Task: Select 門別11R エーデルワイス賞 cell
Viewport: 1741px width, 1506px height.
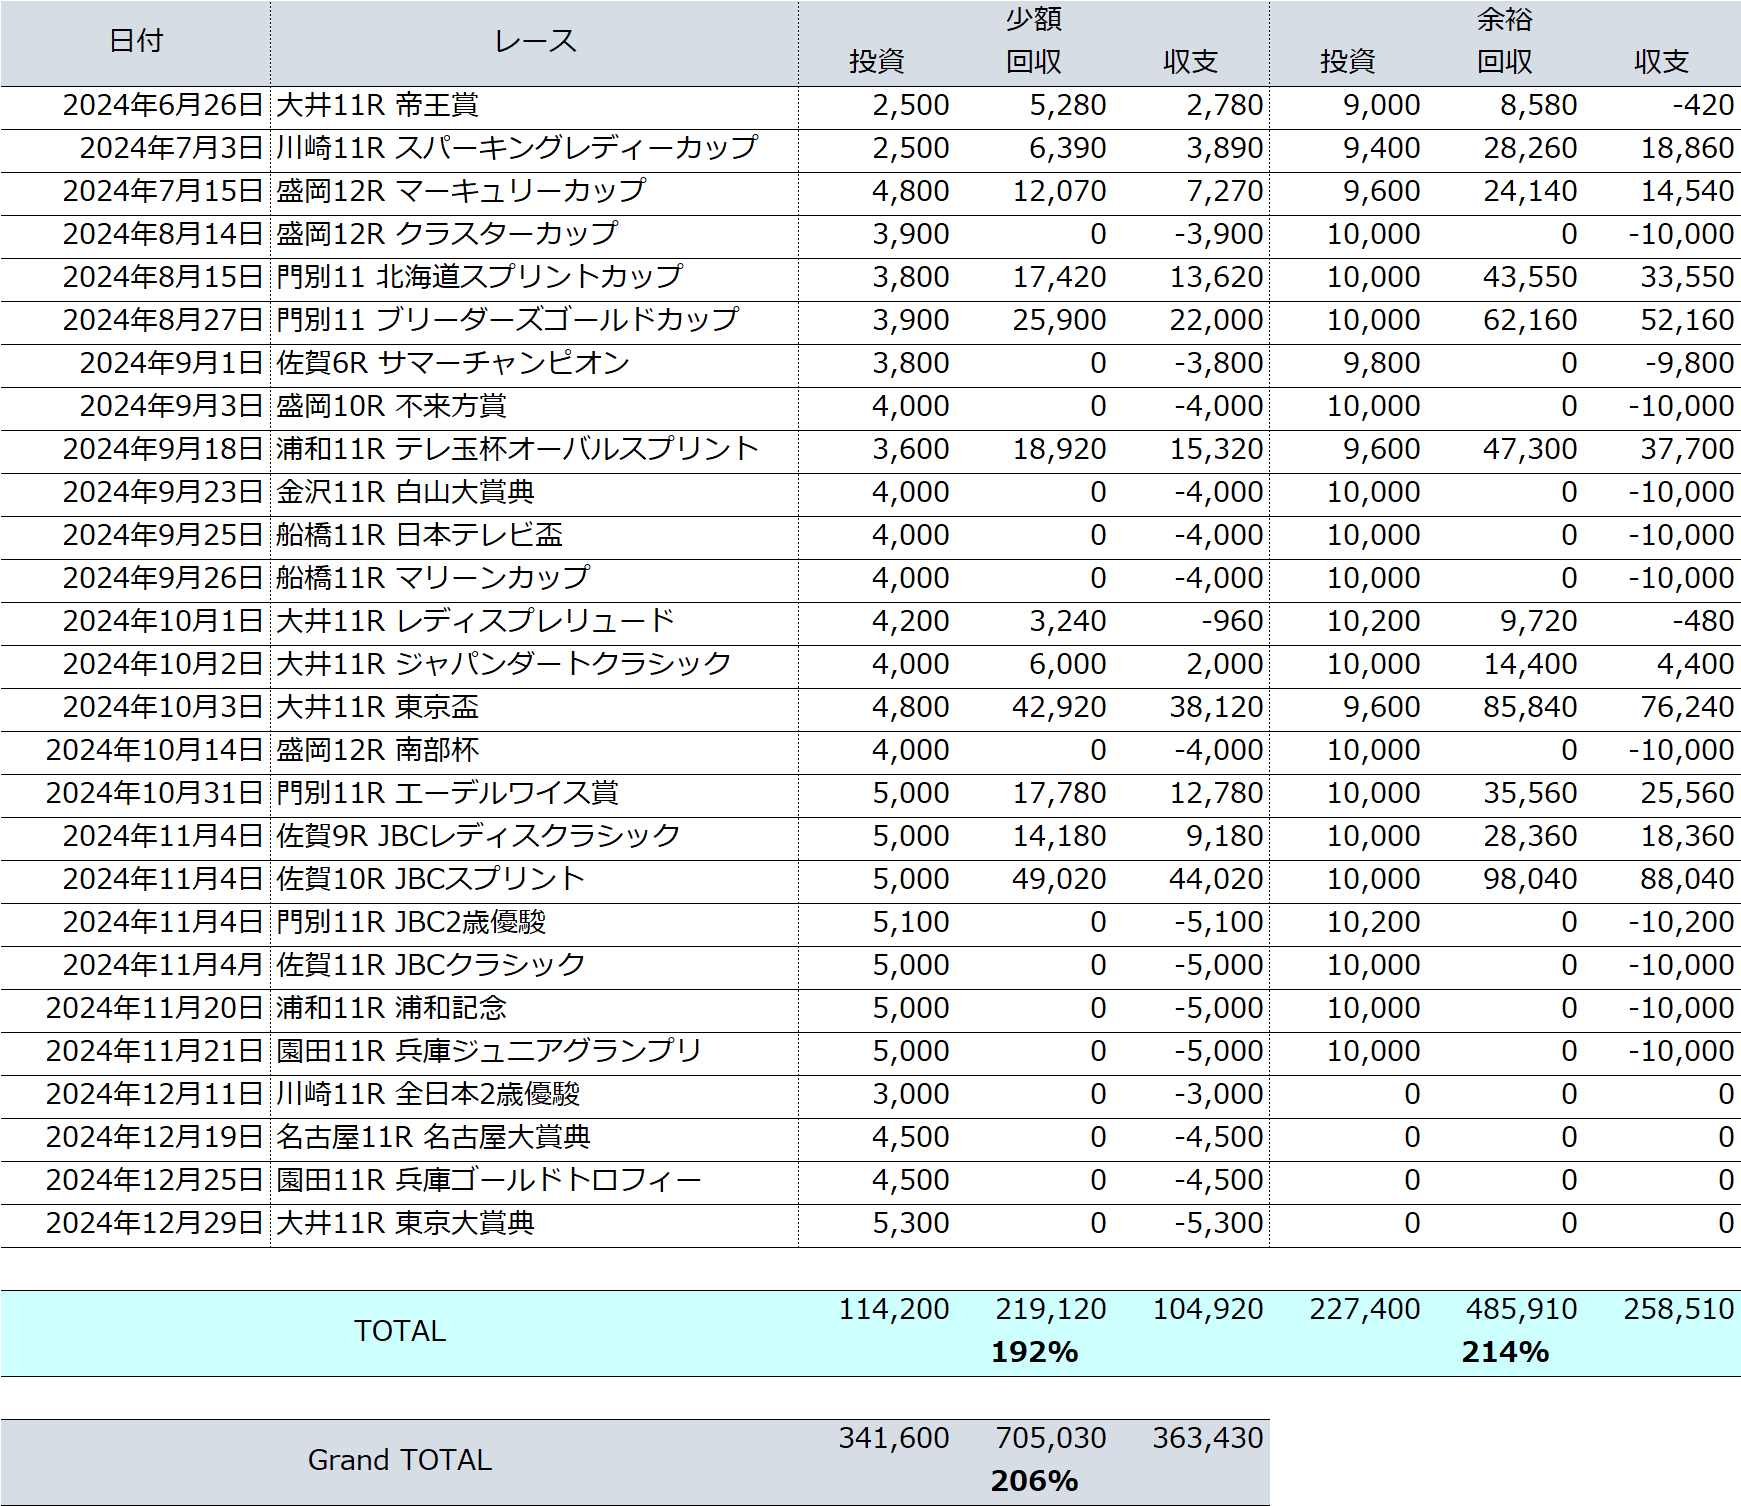Action: [x=447, y=793]
